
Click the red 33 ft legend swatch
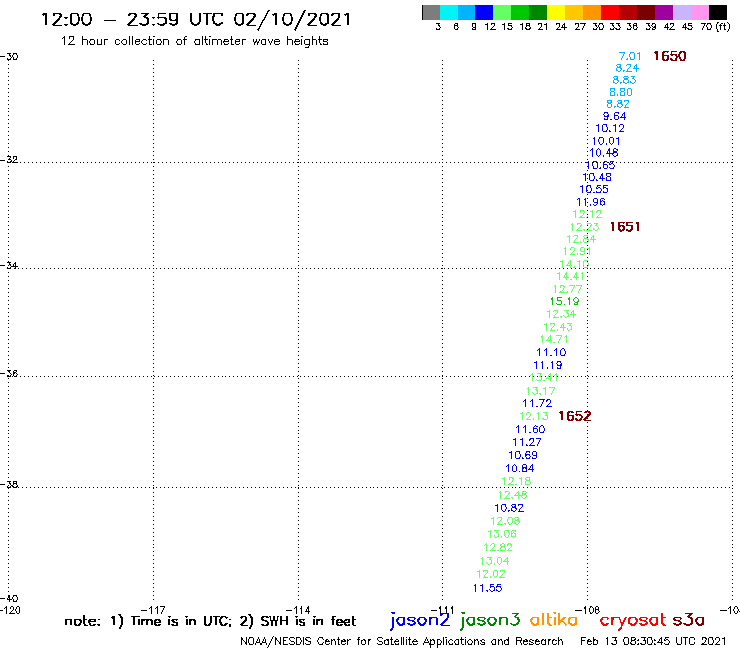(x=609, y=12)
